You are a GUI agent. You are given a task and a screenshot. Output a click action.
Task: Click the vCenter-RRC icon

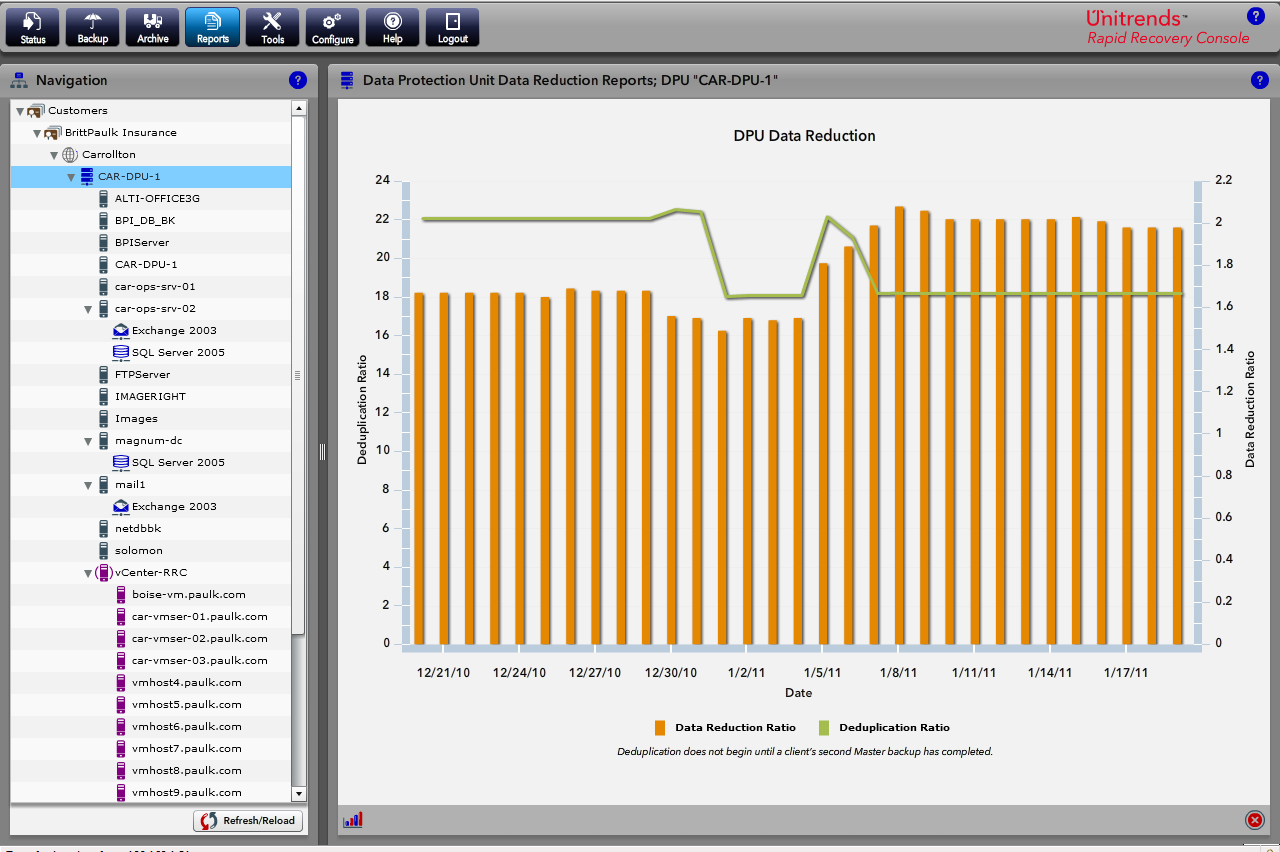tap(104, 573)
